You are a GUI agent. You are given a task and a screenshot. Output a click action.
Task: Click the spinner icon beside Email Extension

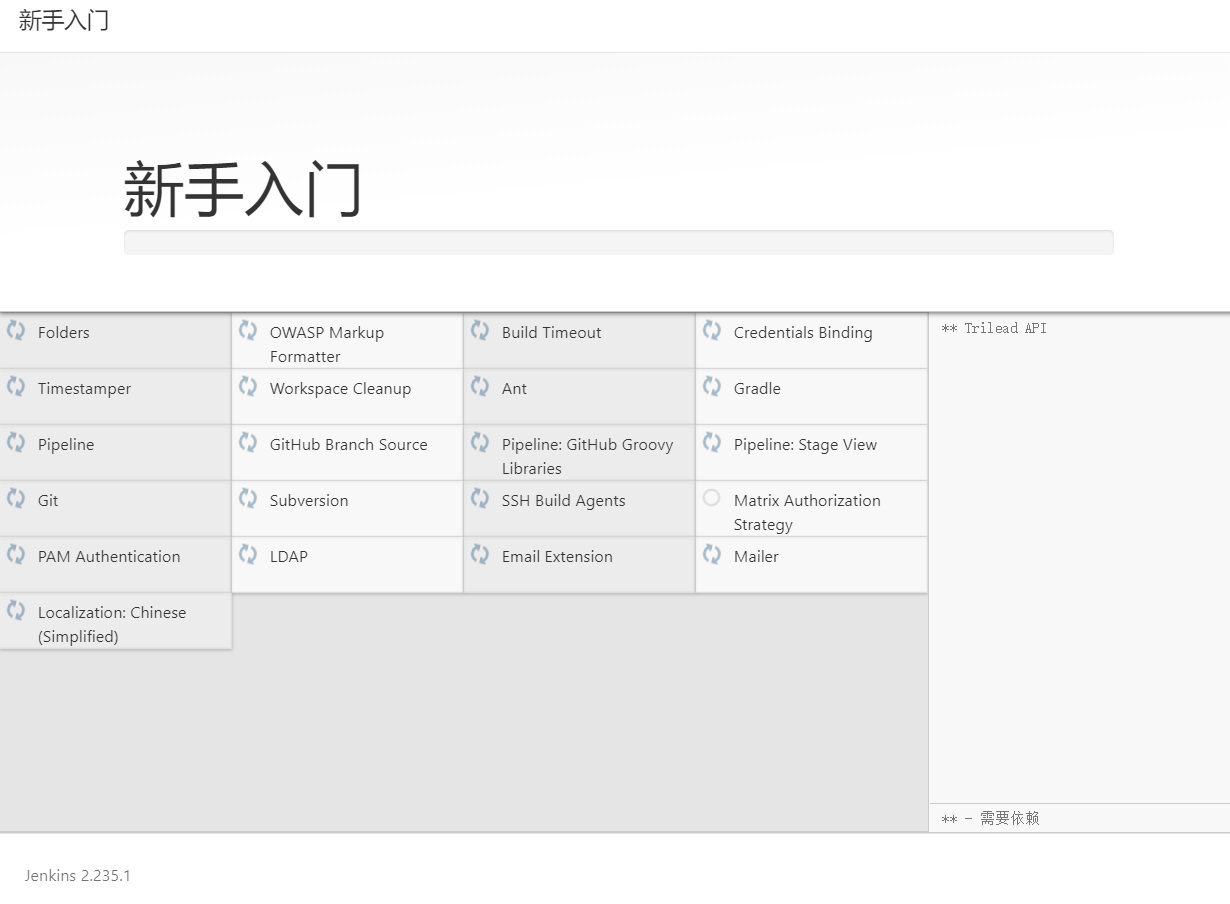pos(480,555)
